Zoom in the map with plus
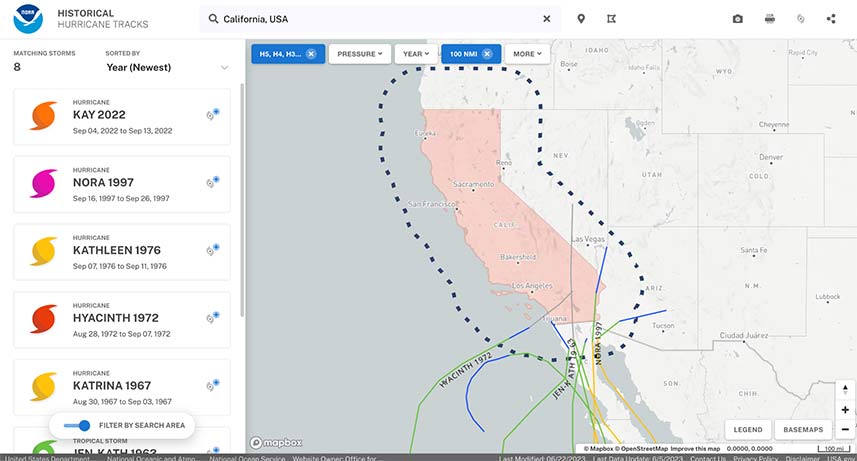Viewport: 857px width, 461px height. click(x=845, y=410)
